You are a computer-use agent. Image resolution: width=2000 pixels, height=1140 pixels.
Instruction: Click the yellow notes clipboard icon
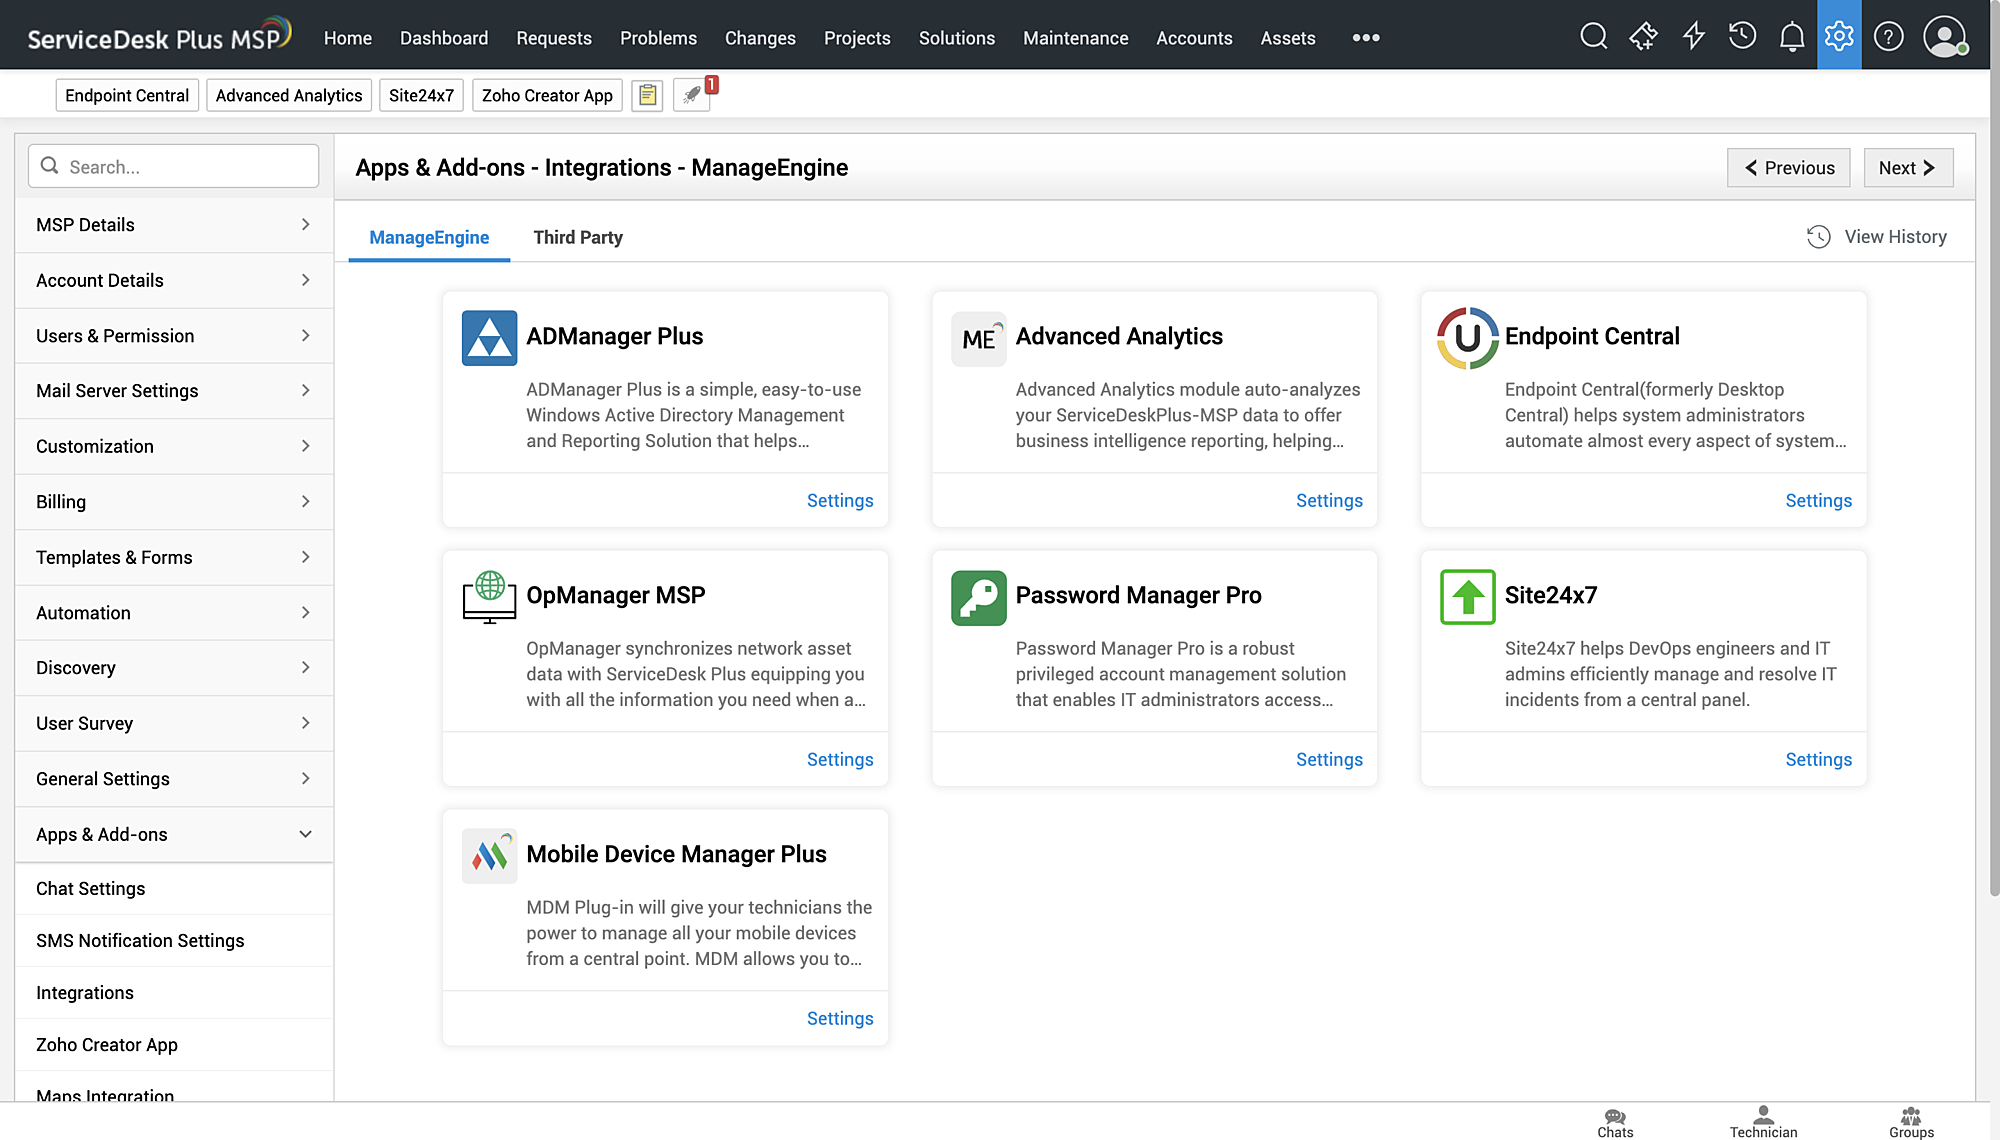(647, 96)
